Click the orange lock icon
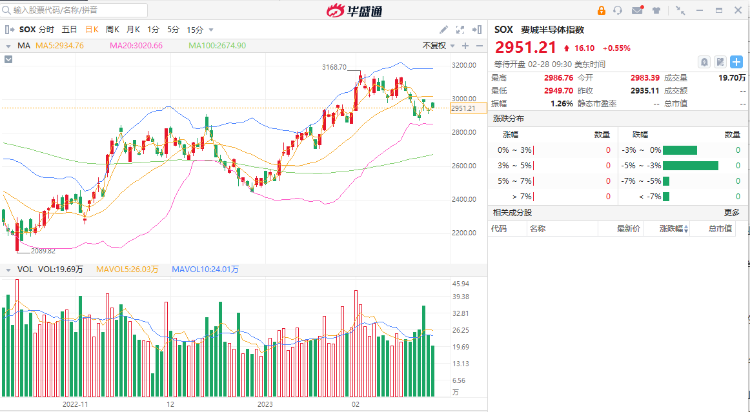The width and height of the screenshot is (750, 412). 601,10
